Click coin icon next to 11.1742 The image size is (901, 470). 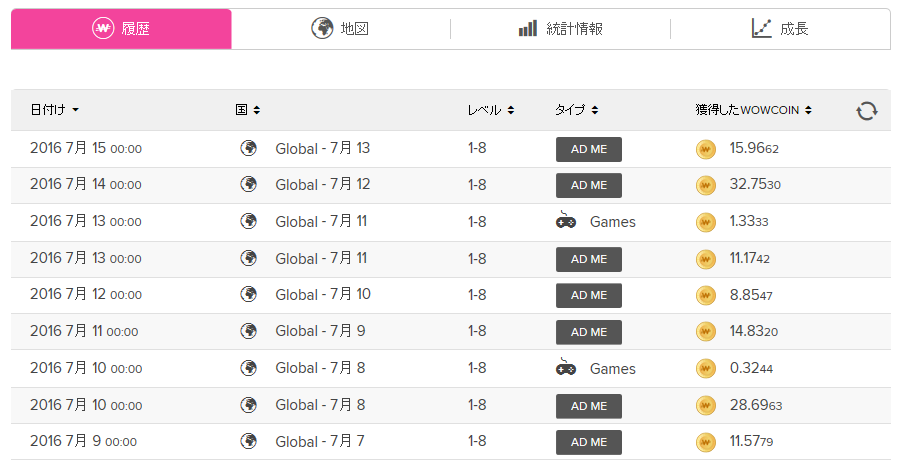coord(706,259)
